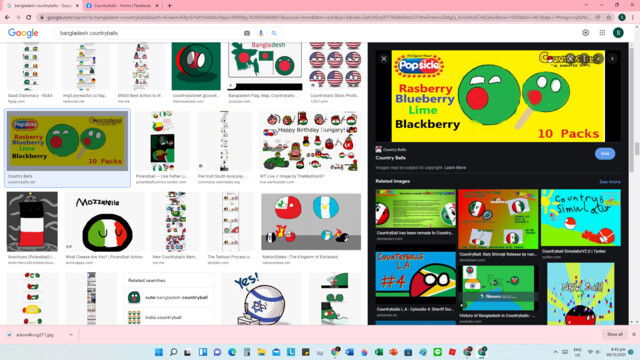640x360 pixels.
Task: Open a new browser tab
Action: [x=169, y=6]
